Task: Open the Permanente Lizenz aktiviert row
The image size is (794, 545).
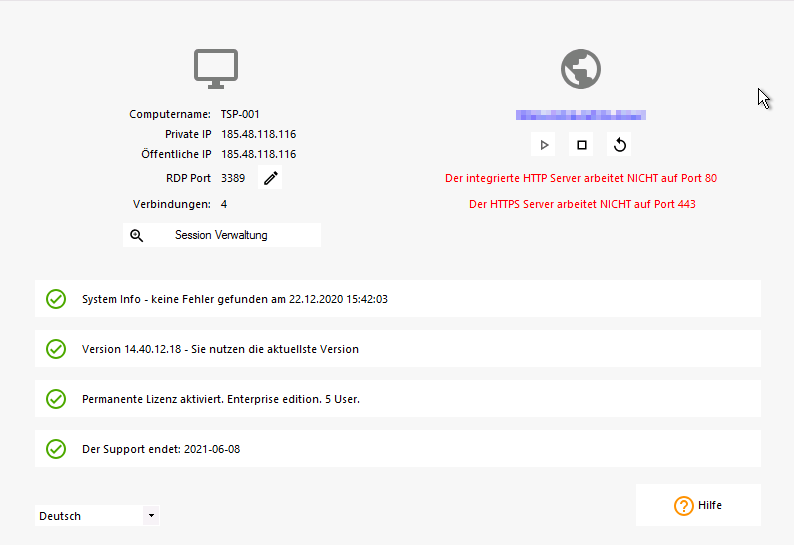Action: point(398,399)
